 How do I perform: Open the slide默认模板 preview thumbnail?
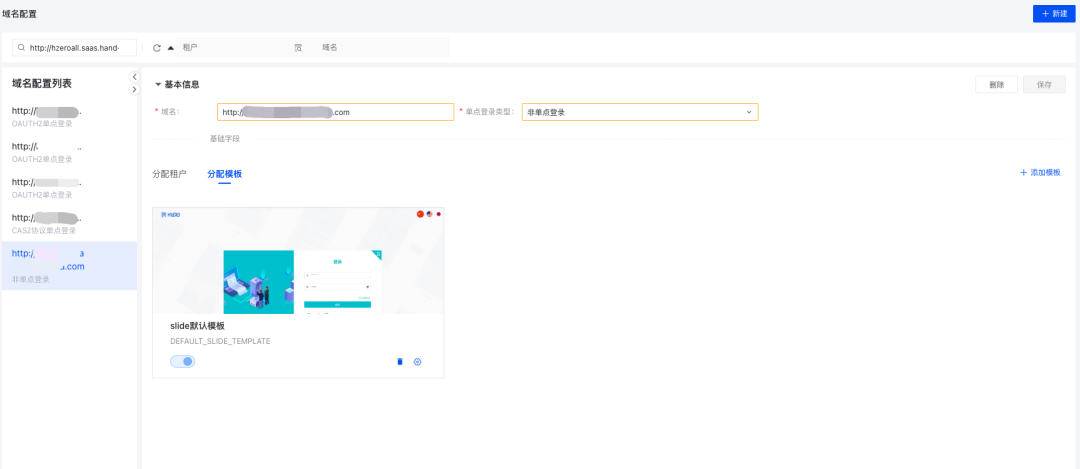point(298,261)
